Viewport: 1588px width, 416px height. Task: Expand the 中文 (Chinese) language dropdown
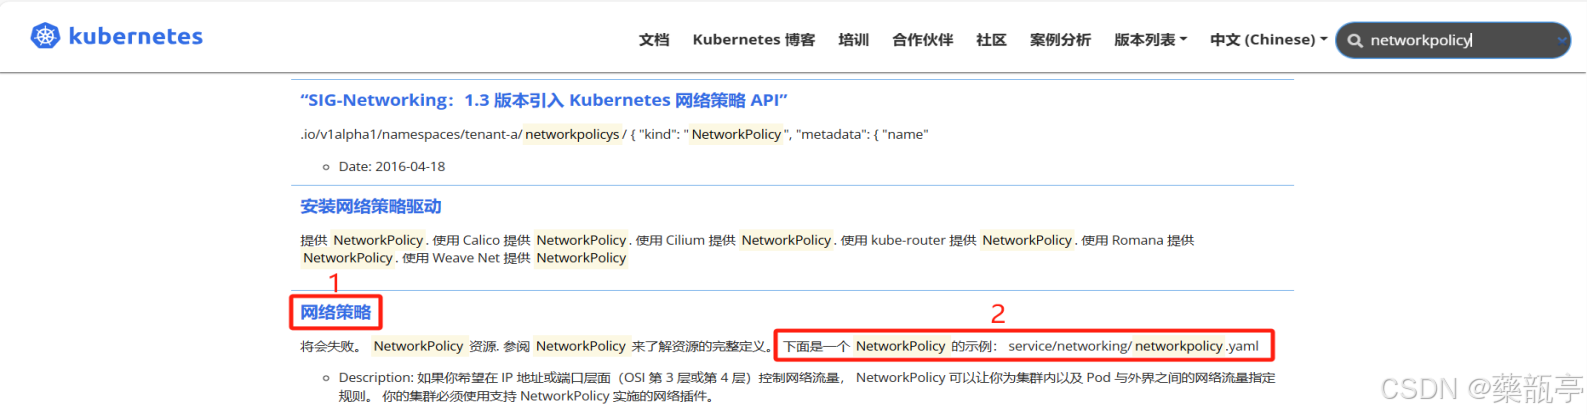[1268, 40]
